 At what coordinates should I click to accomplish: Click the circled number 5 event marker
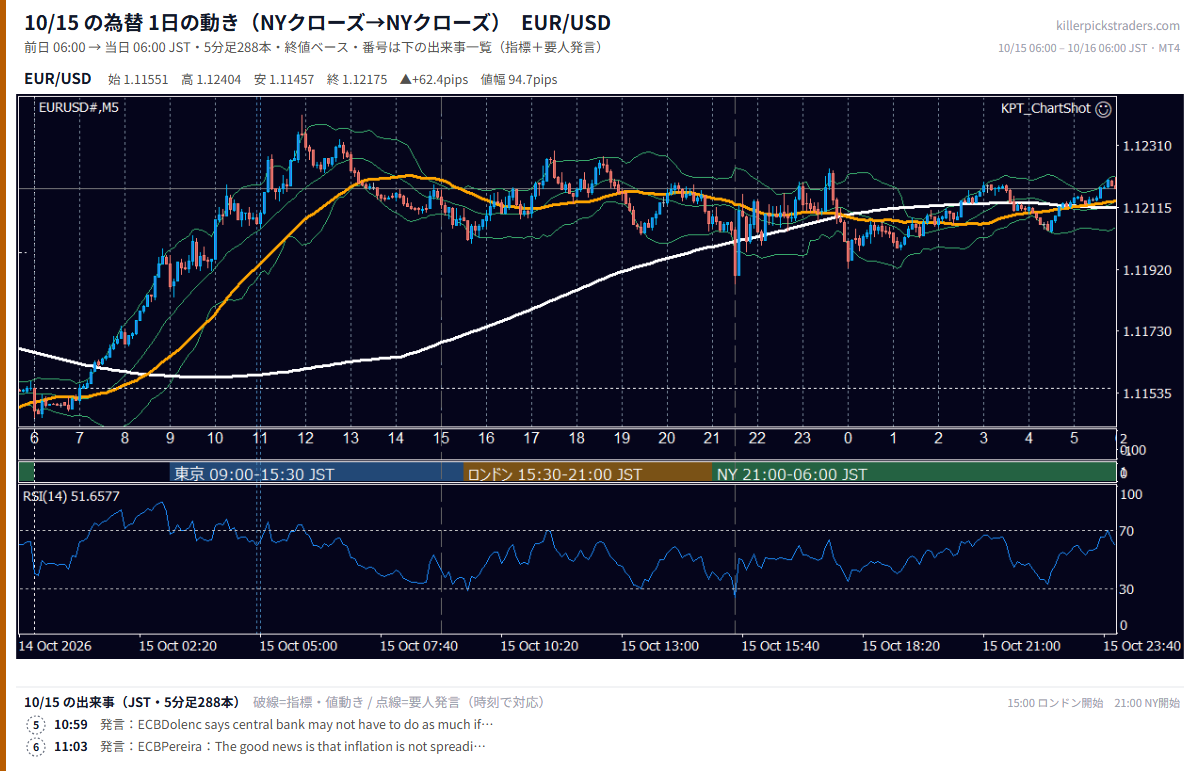coord(36,725)
